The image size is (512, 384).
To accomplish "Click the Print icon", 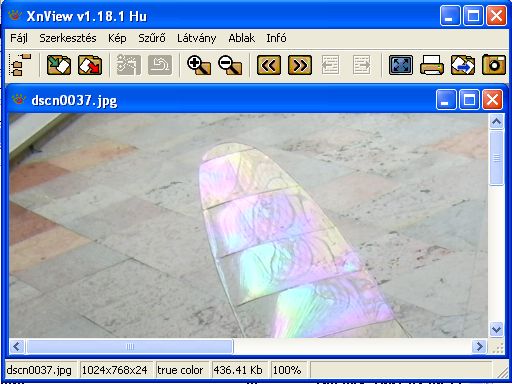I will pyautogui.click(x=432, y=65).
